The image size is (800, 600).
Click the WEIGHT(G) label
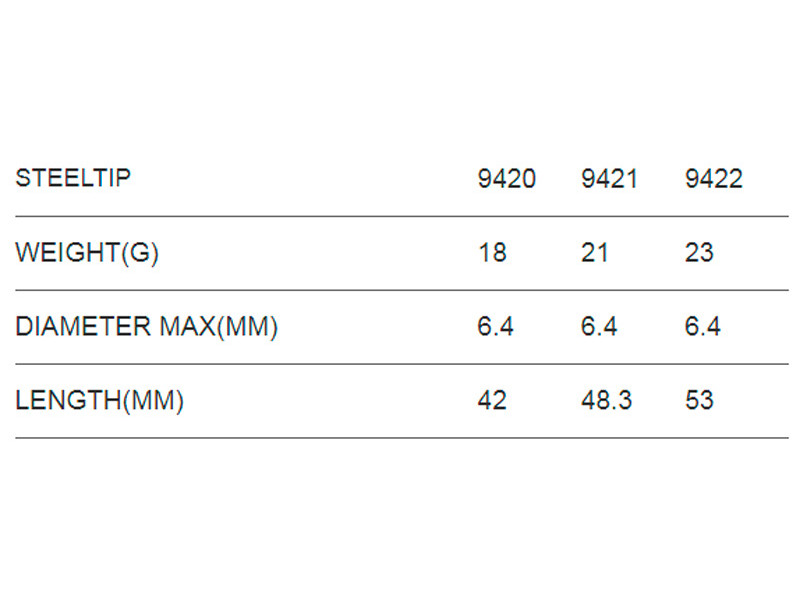tap(87, 253)
